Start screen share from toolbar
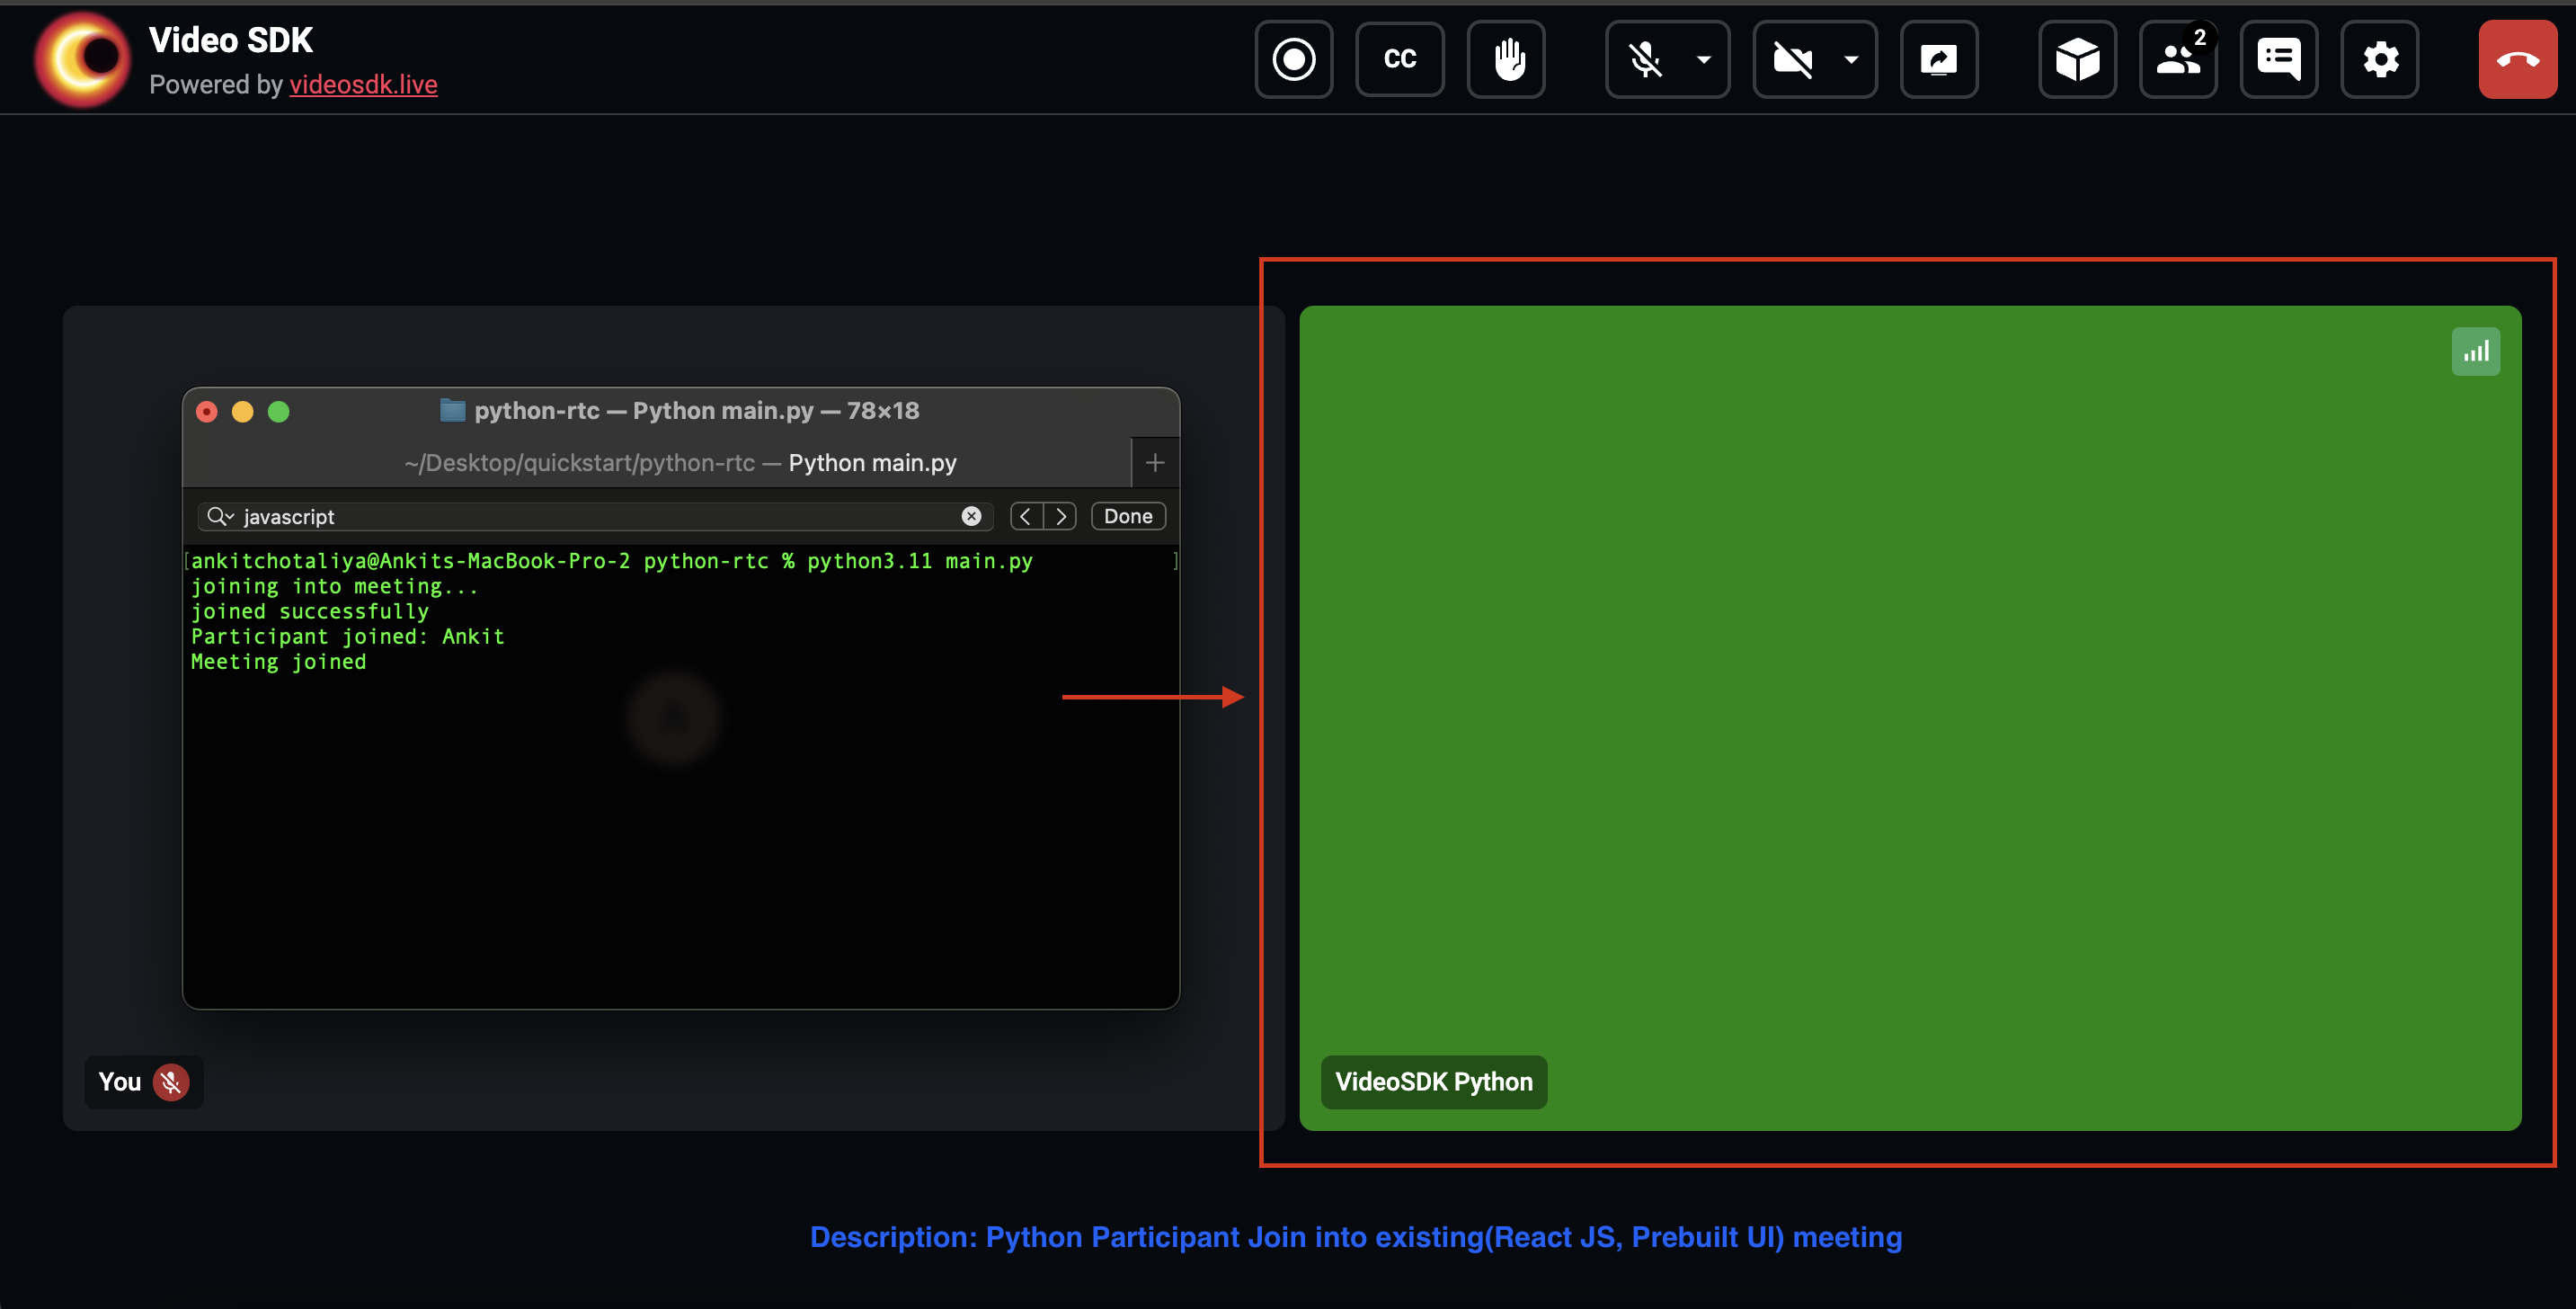This screenshot has width=2576, height=1309. tap(1939, 59)
